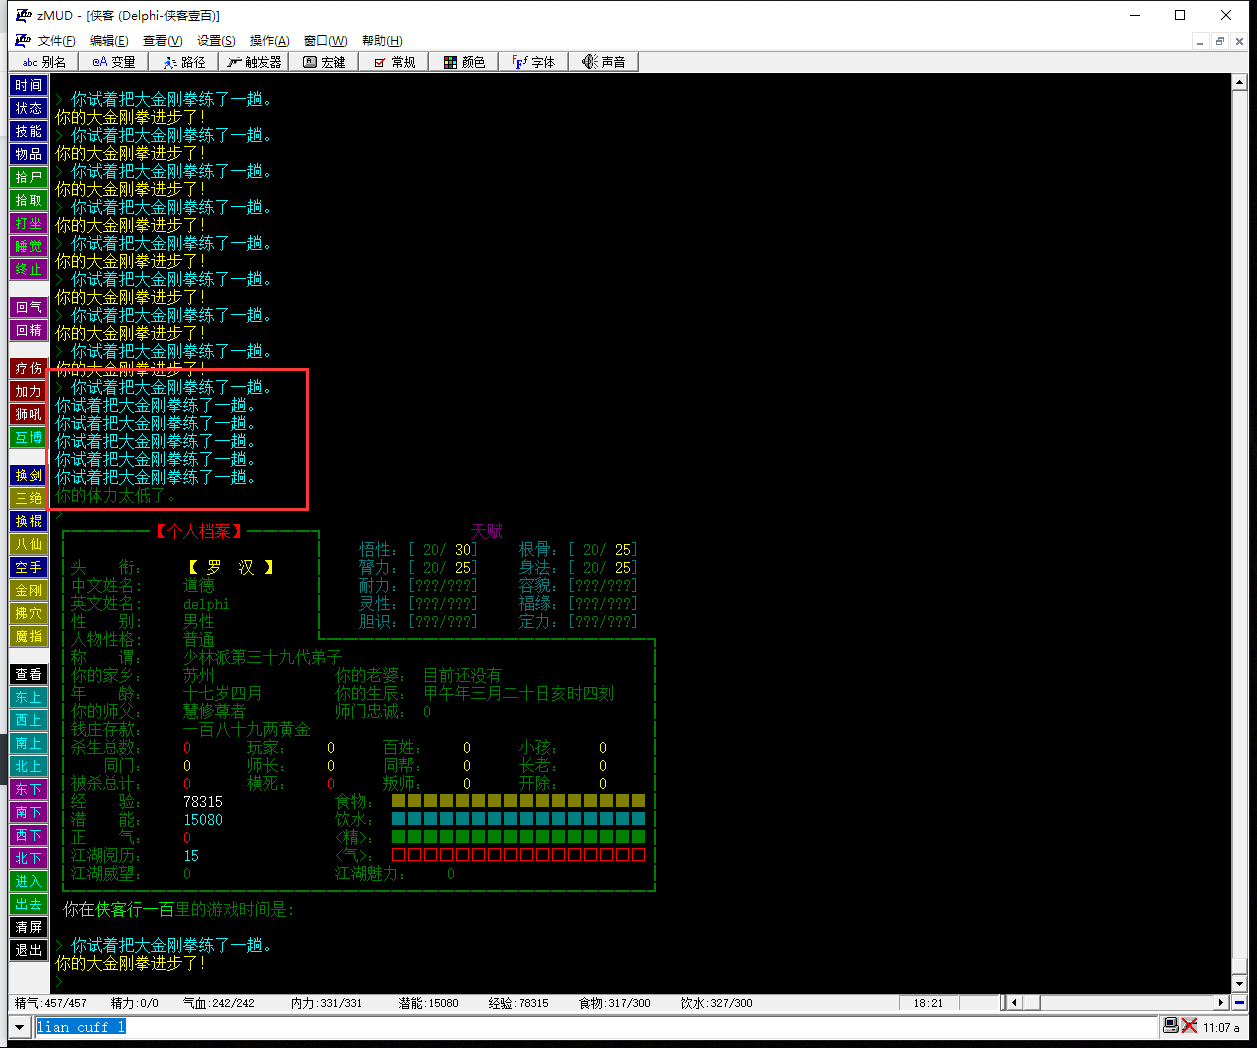Click the connection computer icon in status bar
Screen dimensions: 1257x1048
tap(1171, 1026)
